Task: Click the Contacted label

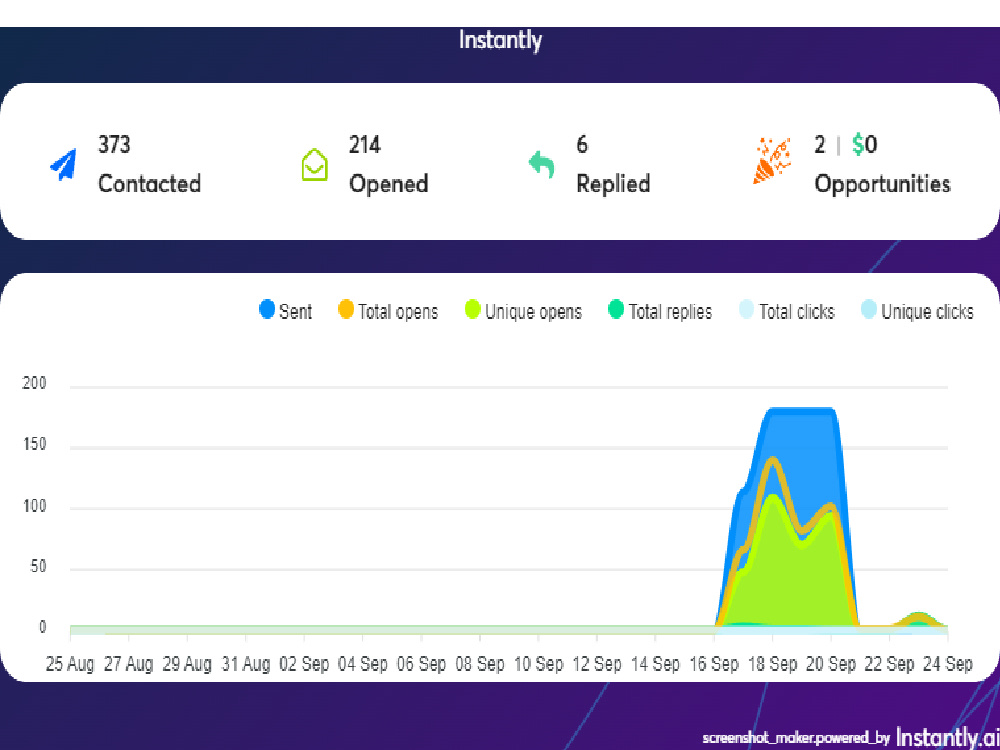Action: [149, 184]
